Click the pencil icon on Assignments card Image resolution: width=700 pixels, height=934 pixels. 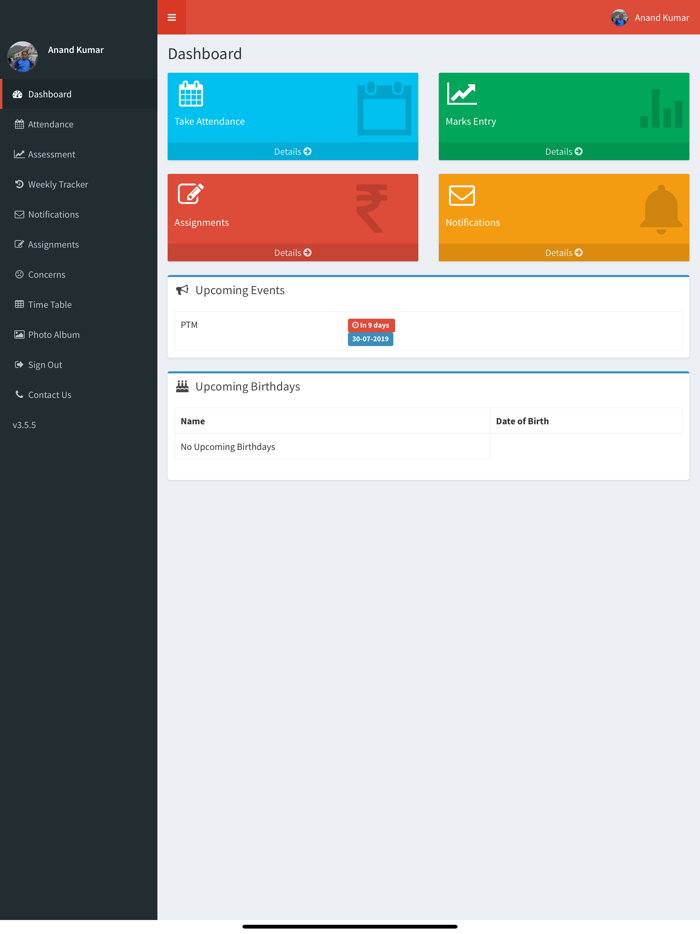pos(191,194)
